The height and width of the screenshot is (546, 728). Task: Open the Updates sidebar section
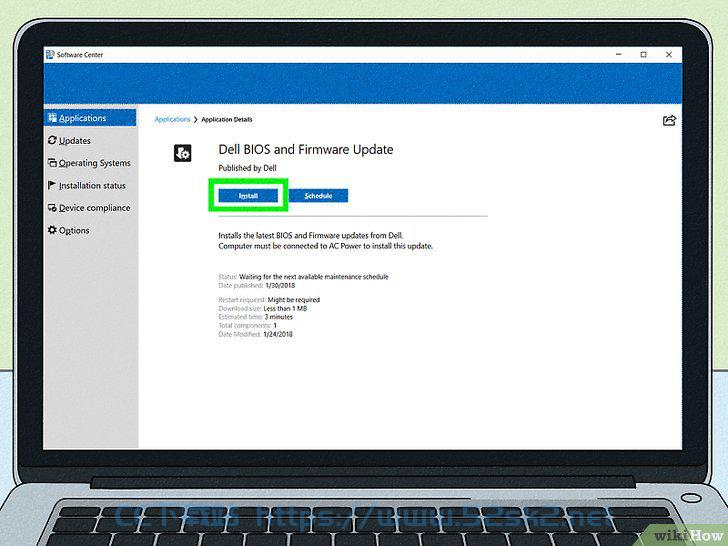[x=74, y=141]
